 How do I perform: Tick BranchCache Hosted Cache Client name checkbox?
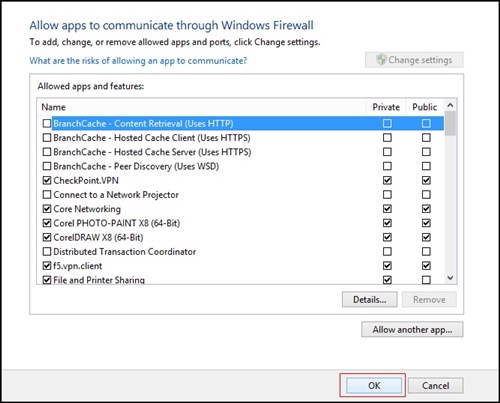point(47,138)
